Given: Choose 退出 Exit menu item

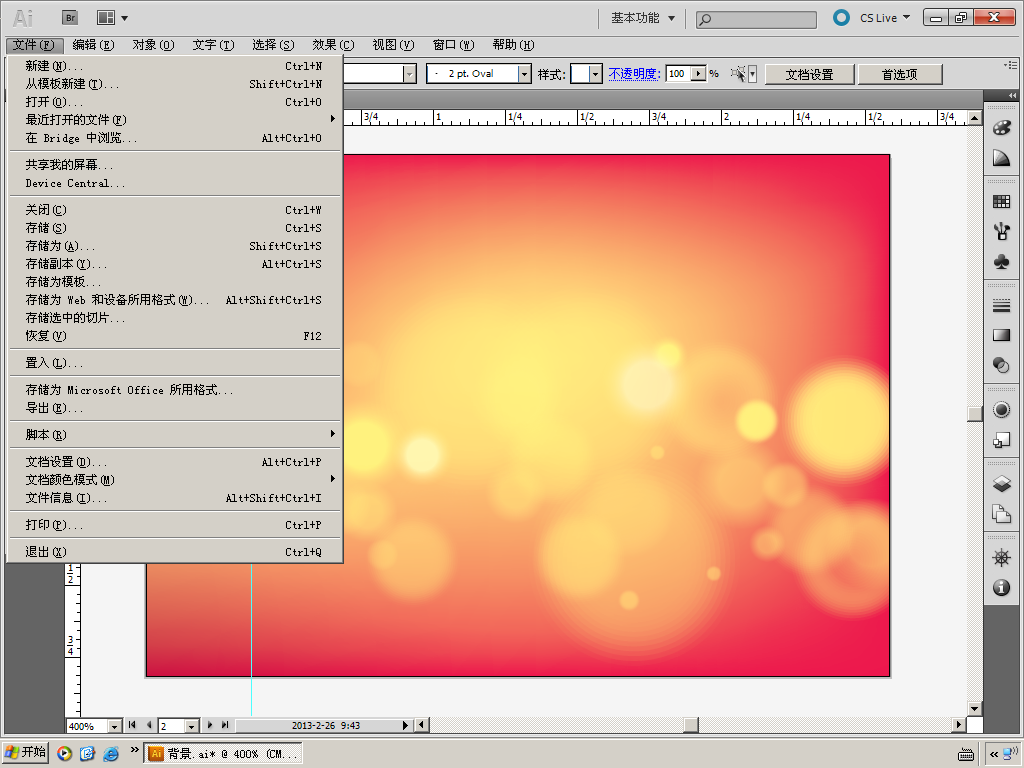Looking at the screenshot, I should 174,552.
